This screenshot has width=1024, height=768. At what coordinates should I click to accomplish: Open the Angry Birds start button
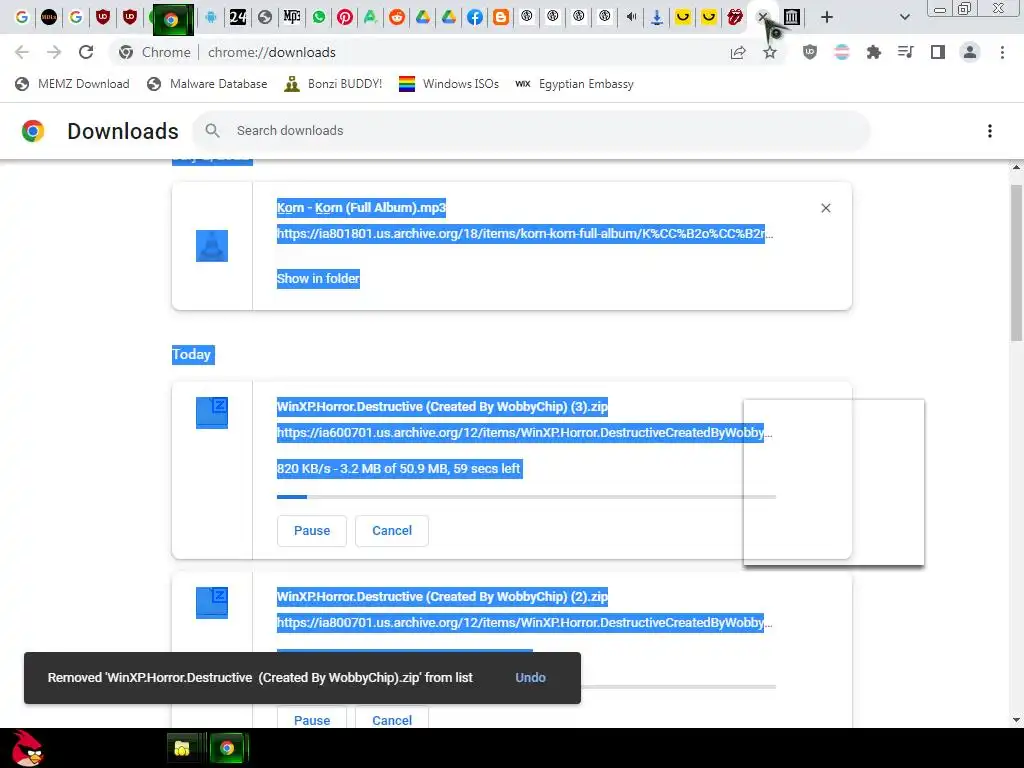(28, 748)
